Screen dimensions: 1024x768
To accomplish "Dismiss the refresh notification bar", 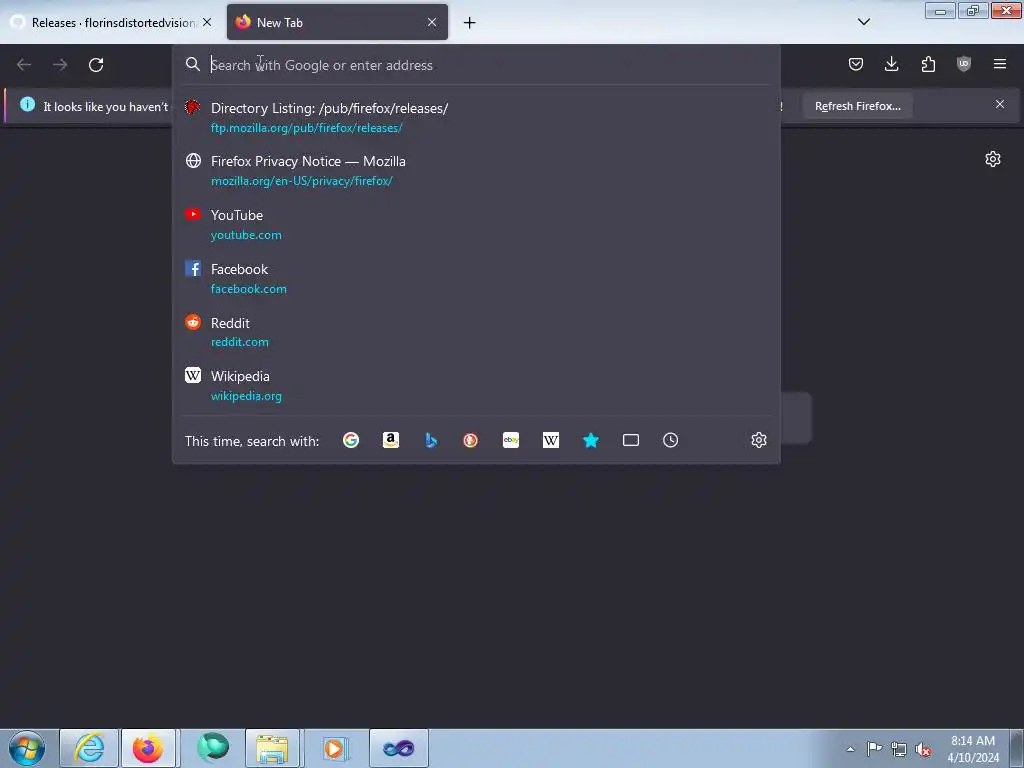I will 1000,104.
